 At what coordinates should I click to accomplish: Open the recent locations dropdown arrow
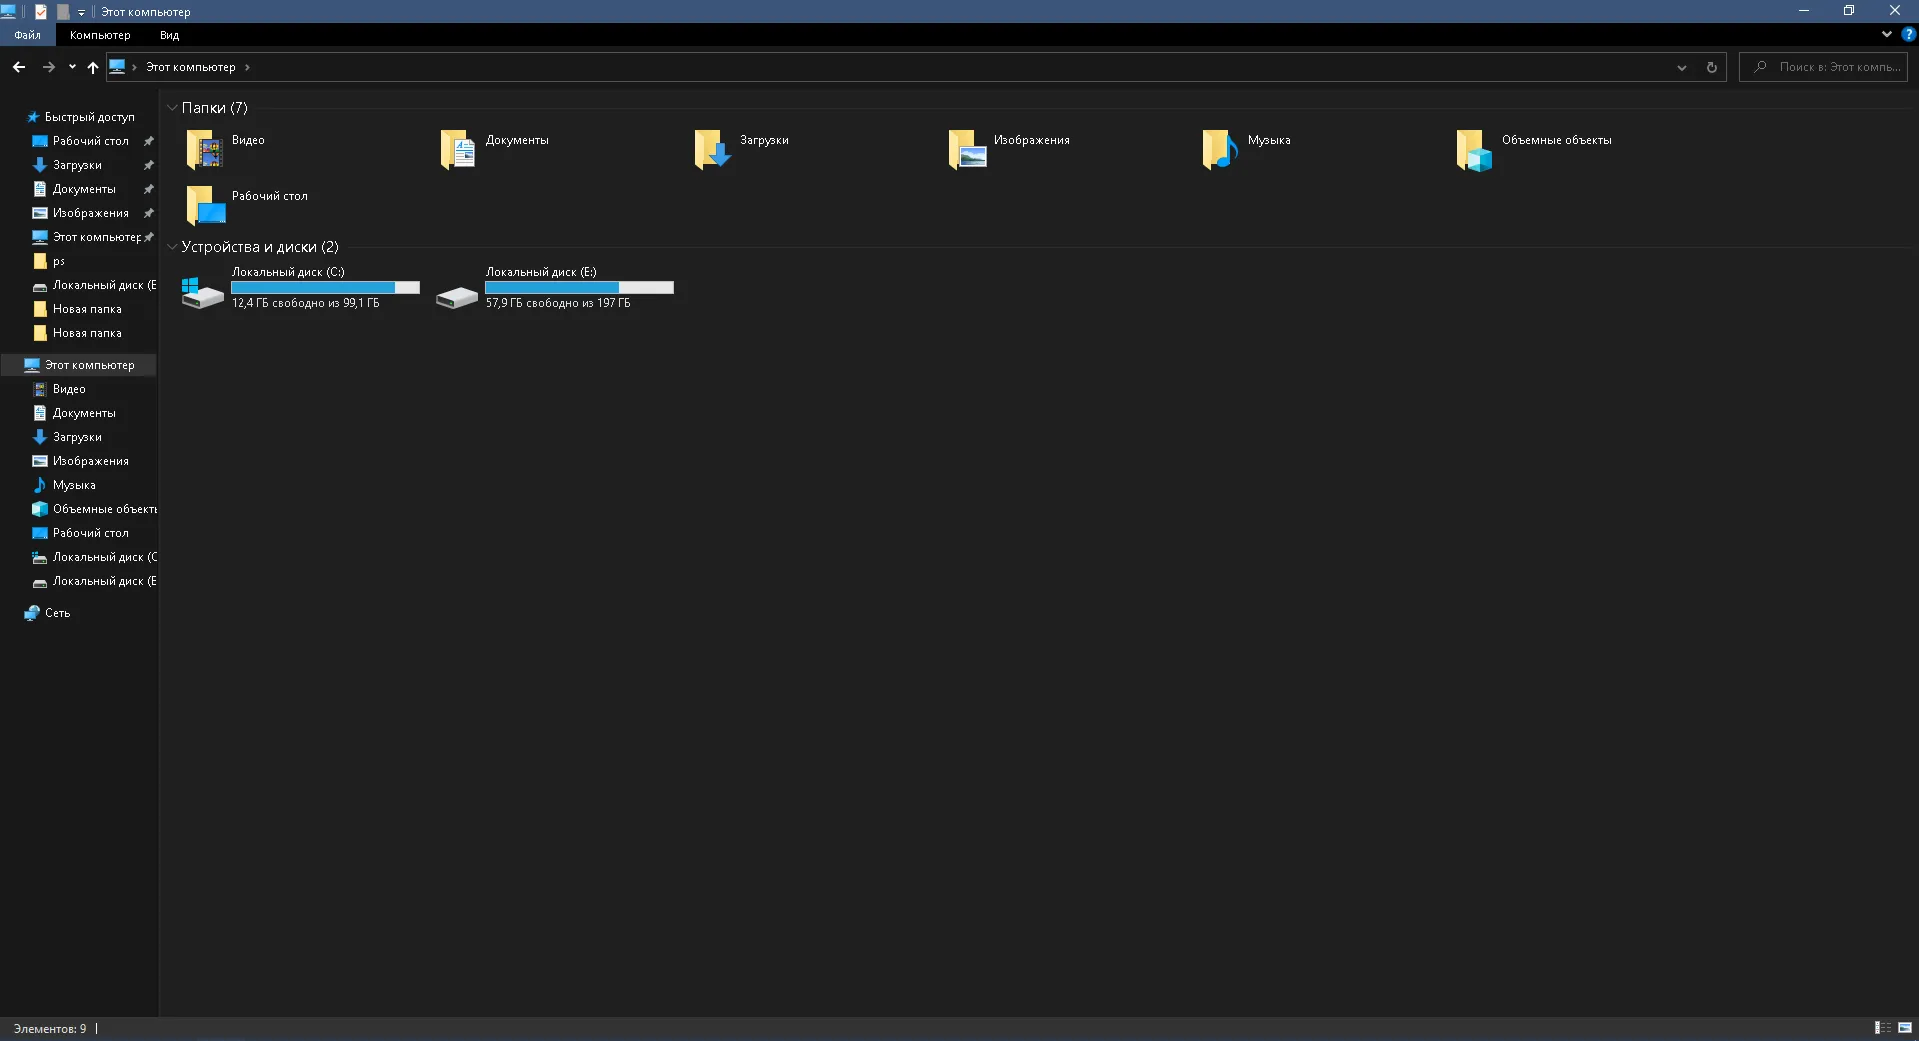[72, 67]
